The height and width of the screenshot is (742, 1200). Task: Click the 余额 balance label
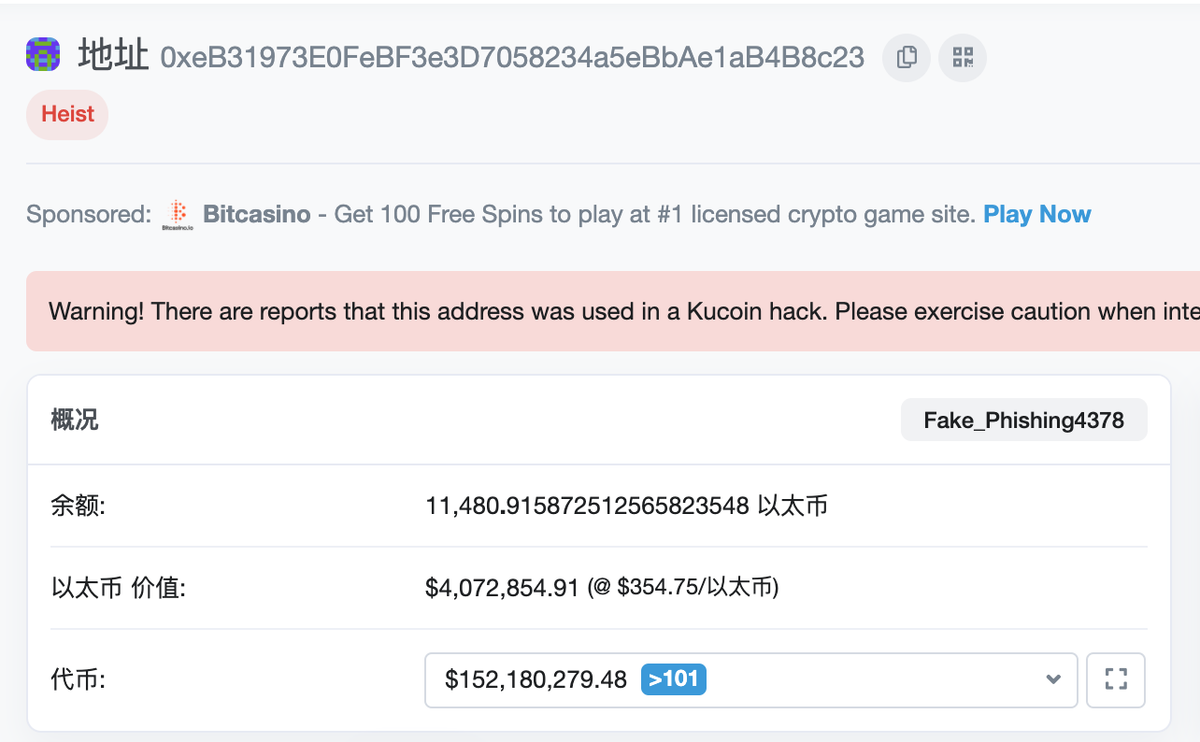tap(72, 506)
